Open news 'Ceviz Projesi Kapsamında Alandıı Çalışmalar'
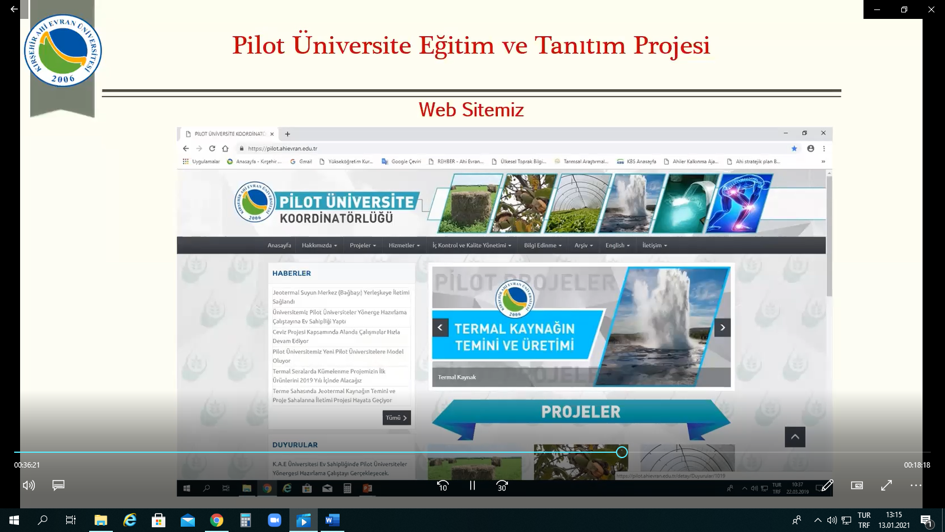The image size is (945, 532). 336,336
